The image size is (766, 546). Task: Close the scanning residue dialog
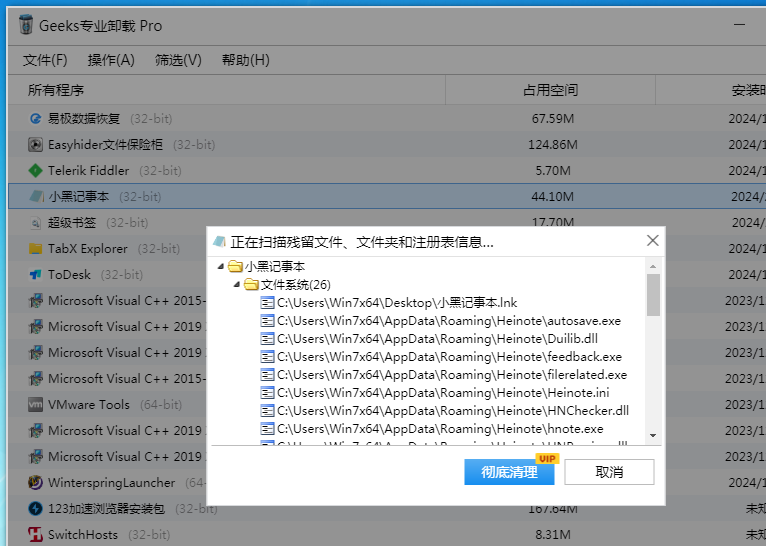click(653, 241)
